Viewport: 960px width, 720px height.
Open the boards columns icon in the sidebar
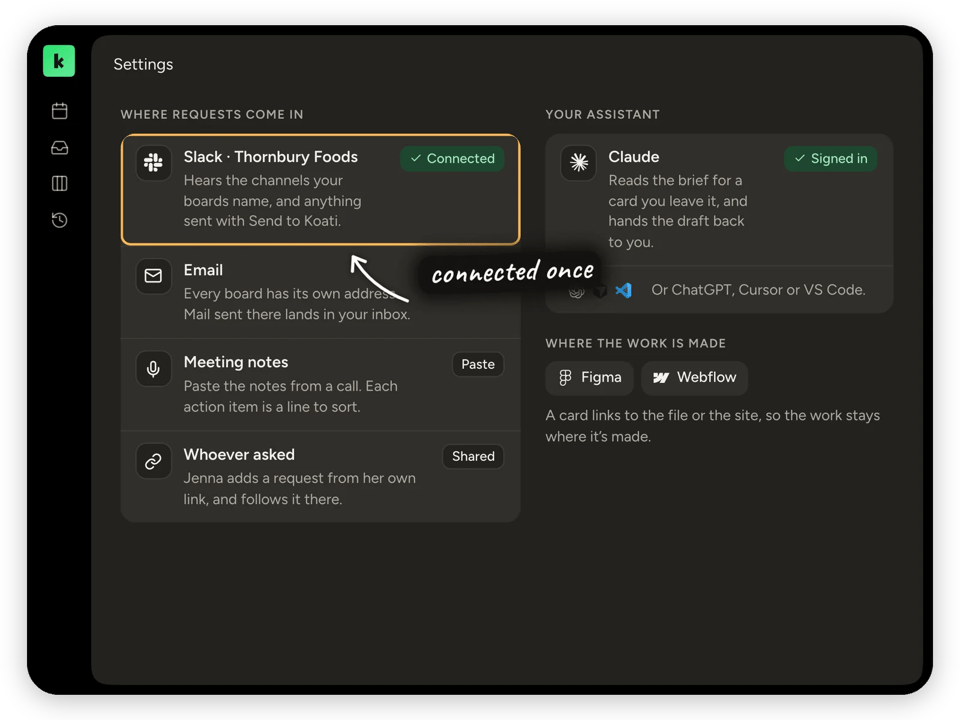(59, 184)
